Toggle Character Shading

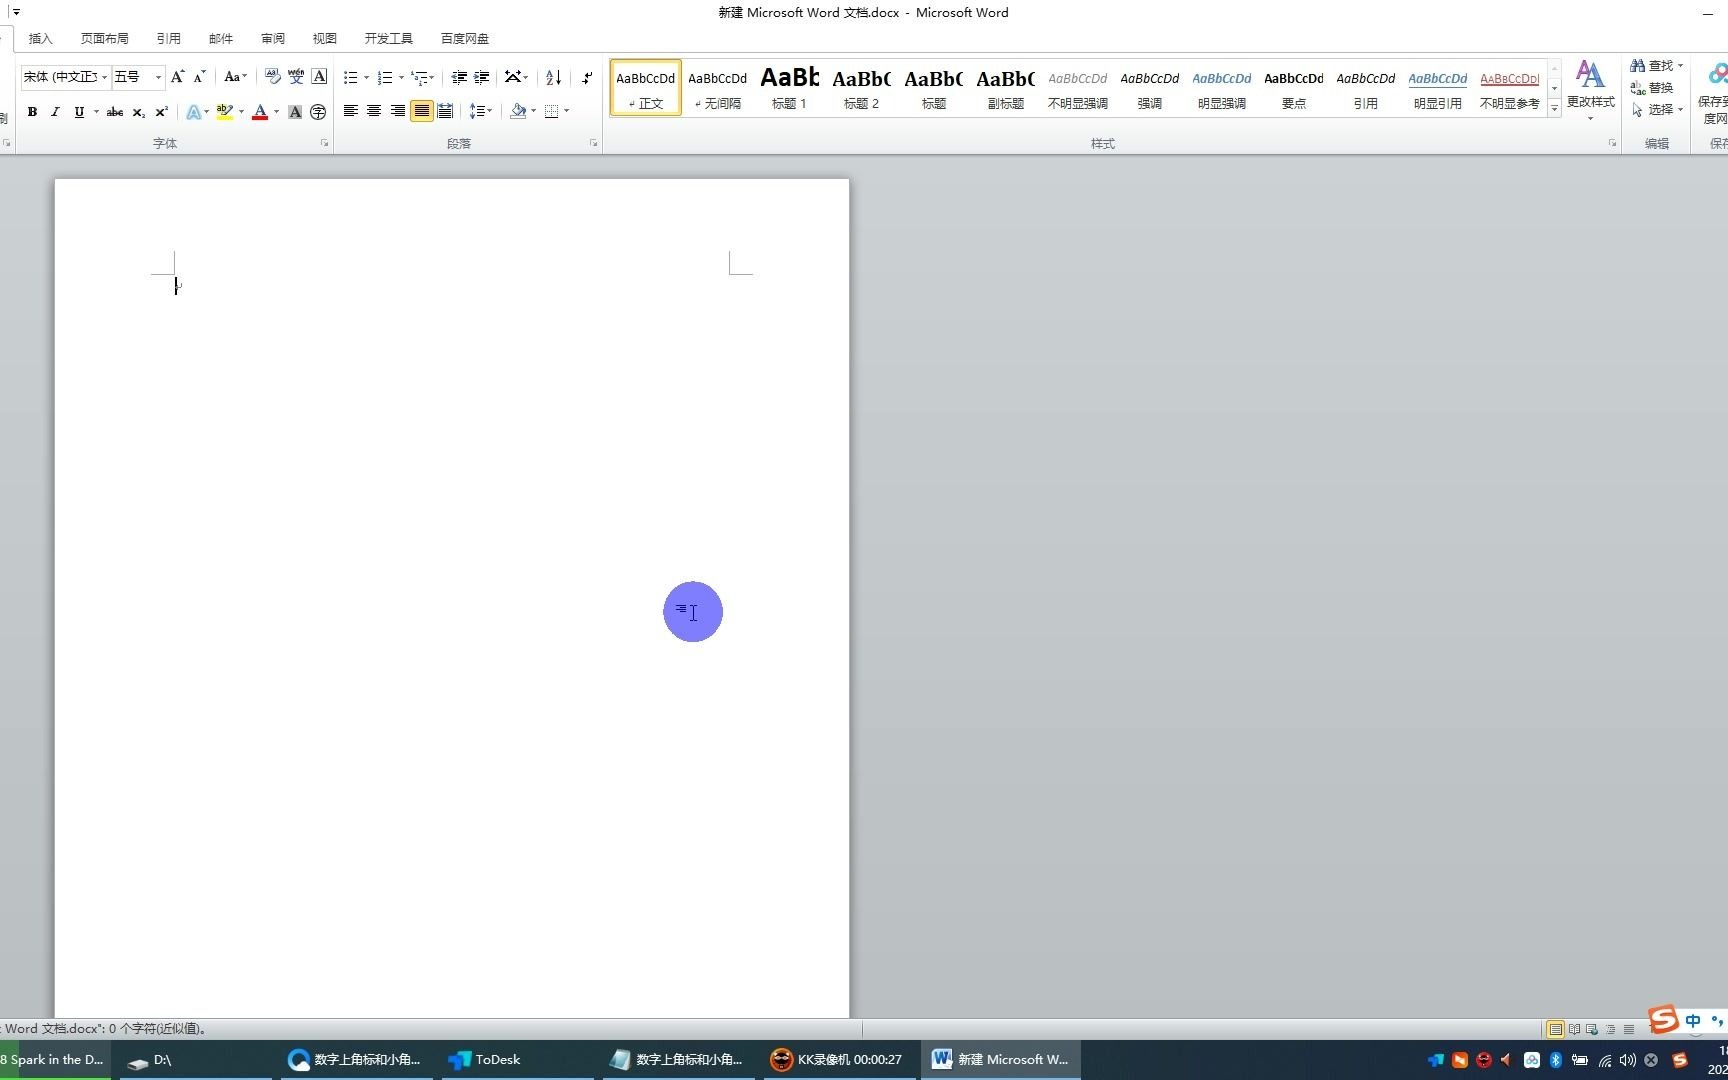click(295, 112)
